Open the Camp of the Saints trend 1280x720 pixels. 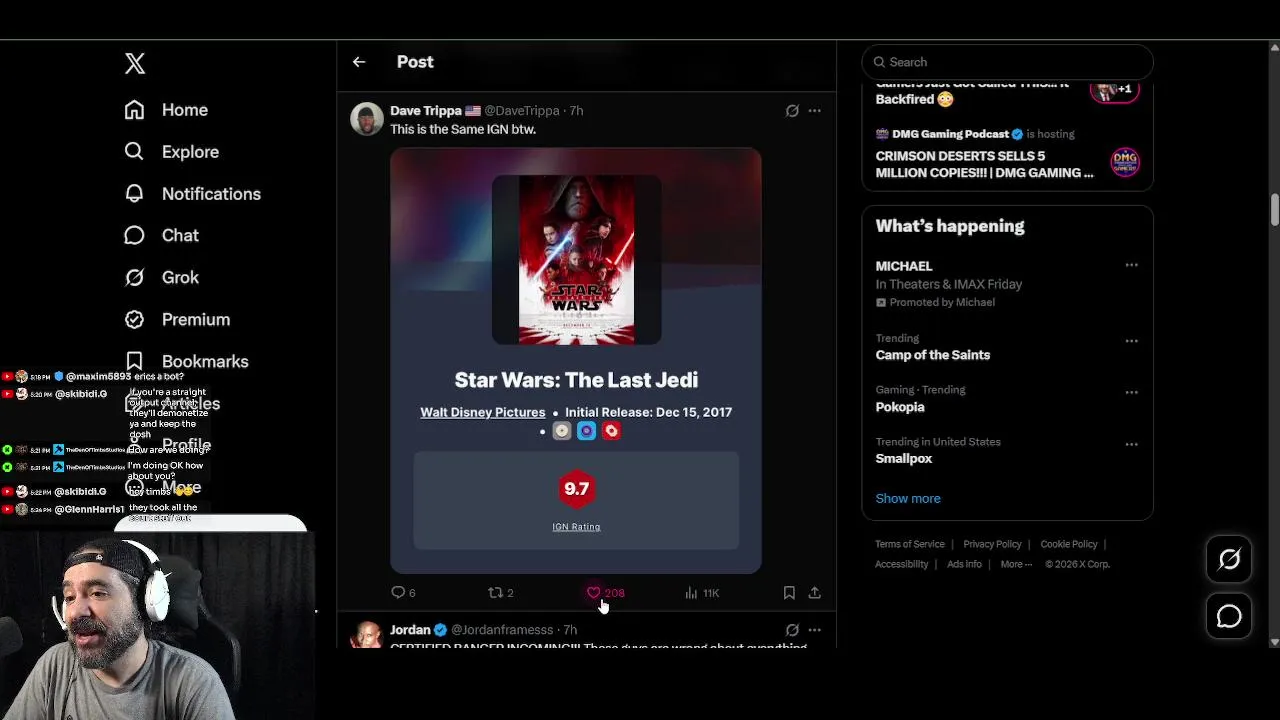(933, 355)
